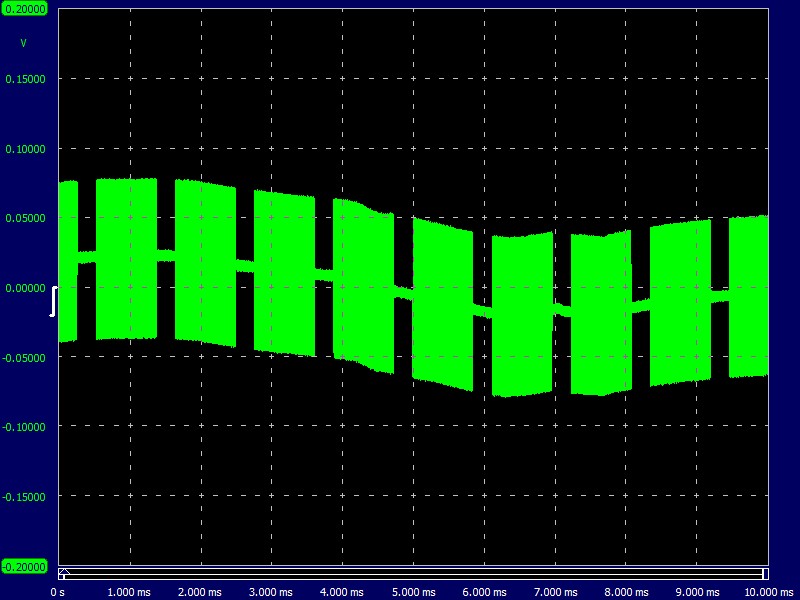Click the 0.05000 voltage axis label
Image resolution: width=800 pixels, height=600 pixels.
(25, 218)
